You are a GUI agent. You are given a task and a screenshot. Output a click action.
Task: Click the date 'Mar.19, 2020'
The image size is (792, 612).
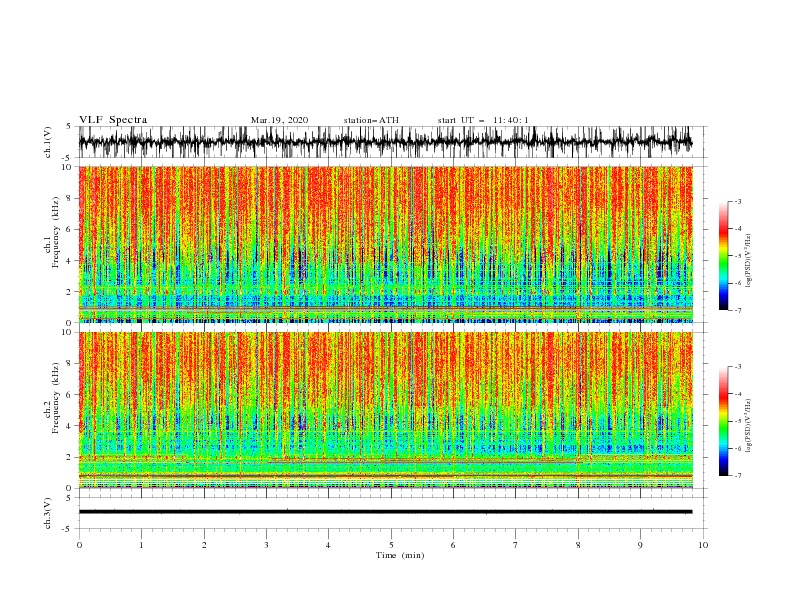coord(279,120)
